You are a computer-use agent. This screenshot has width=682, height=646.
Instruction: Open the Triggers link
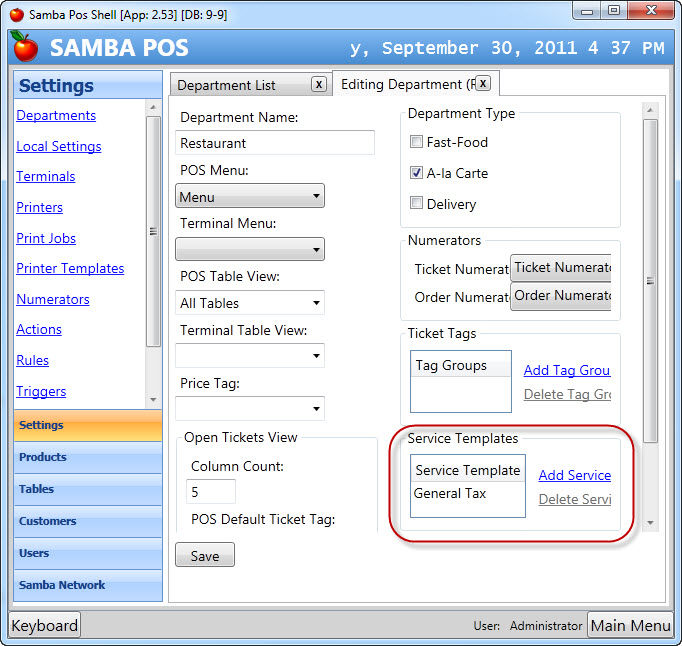[x=41, y=391]
